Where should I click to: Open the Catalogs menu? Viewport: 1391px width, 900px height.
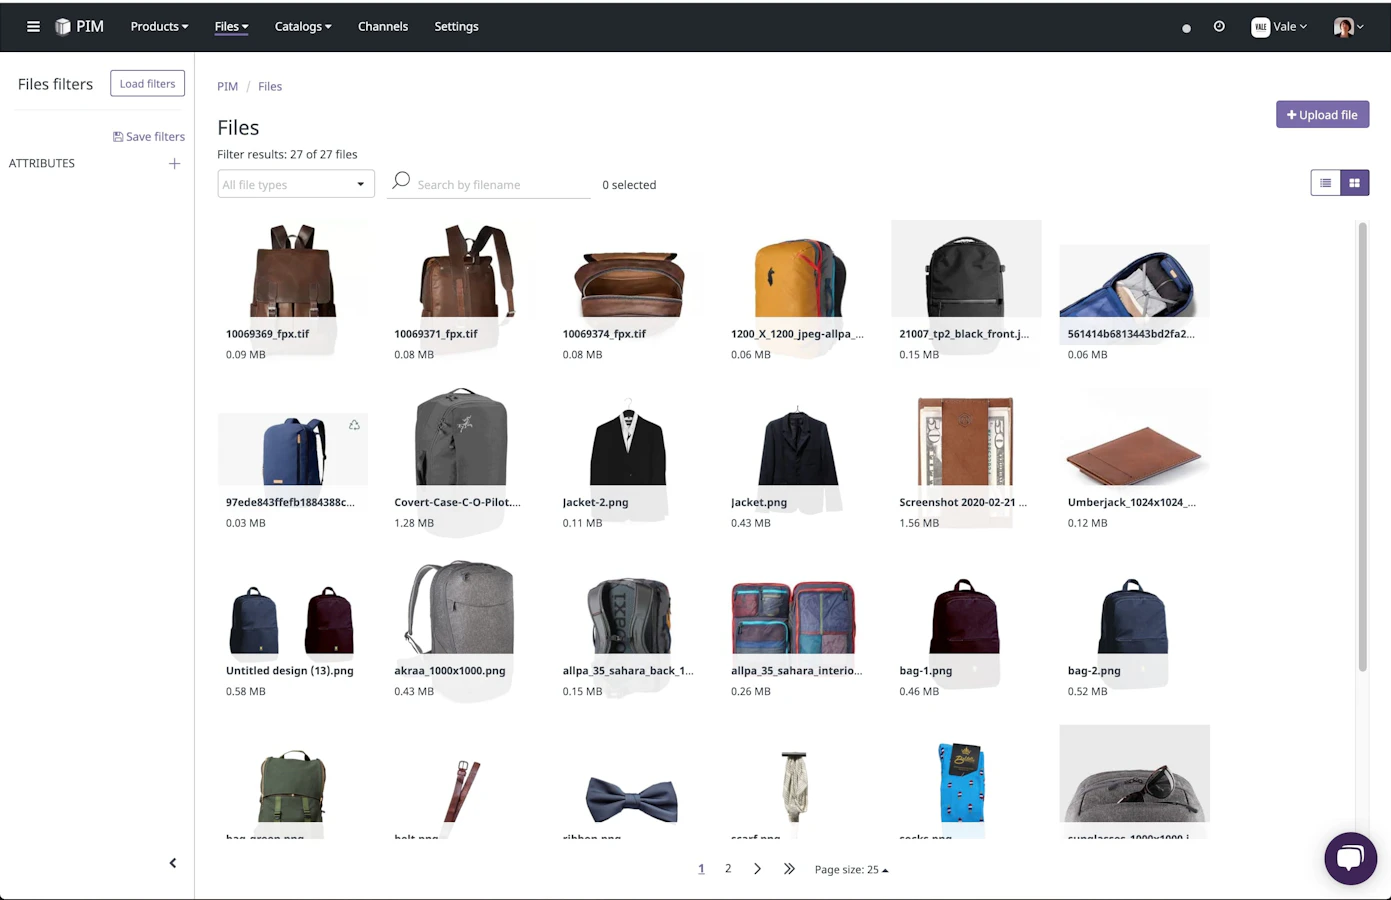pos(303,27)
